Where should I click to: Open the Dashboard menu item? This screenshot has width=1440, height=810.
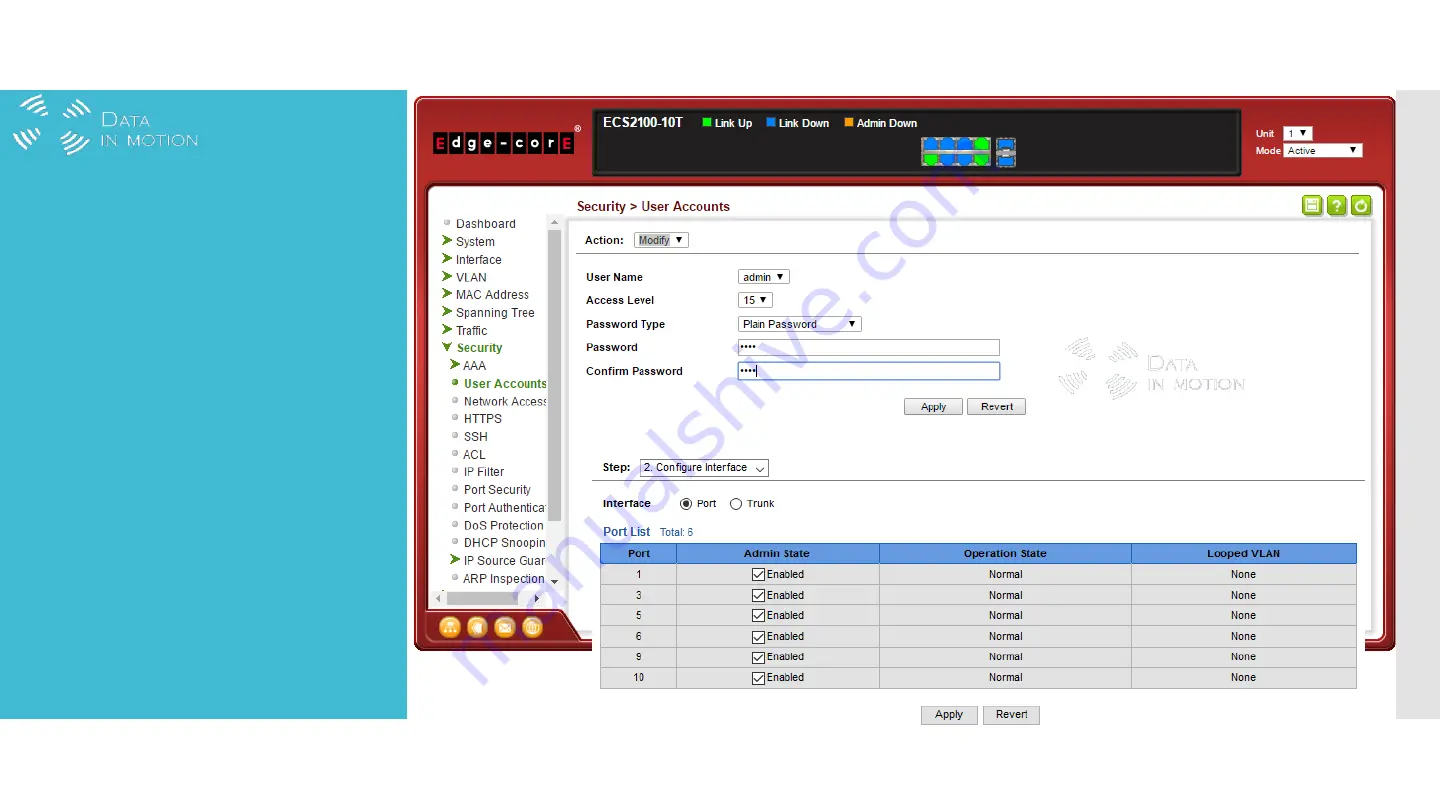[x=486, y=224]
